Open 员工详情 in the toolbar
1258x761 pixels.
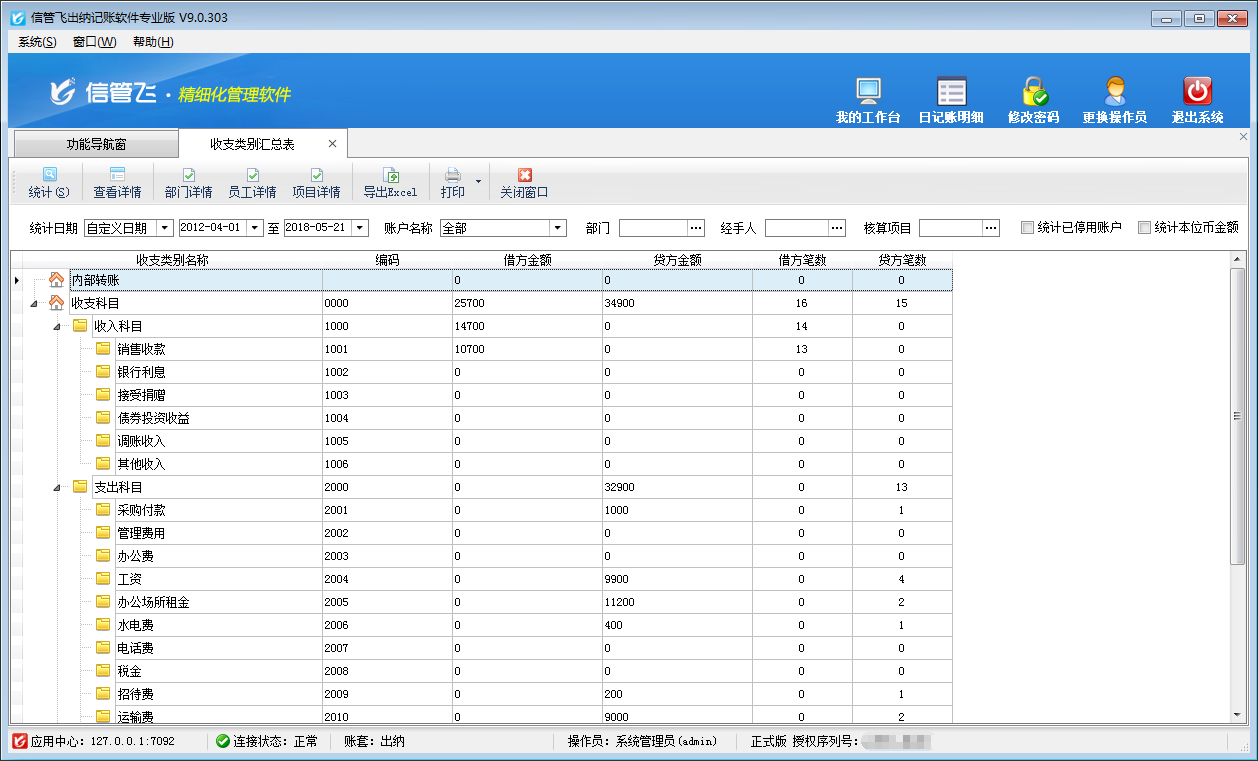[x=252, y=175]
